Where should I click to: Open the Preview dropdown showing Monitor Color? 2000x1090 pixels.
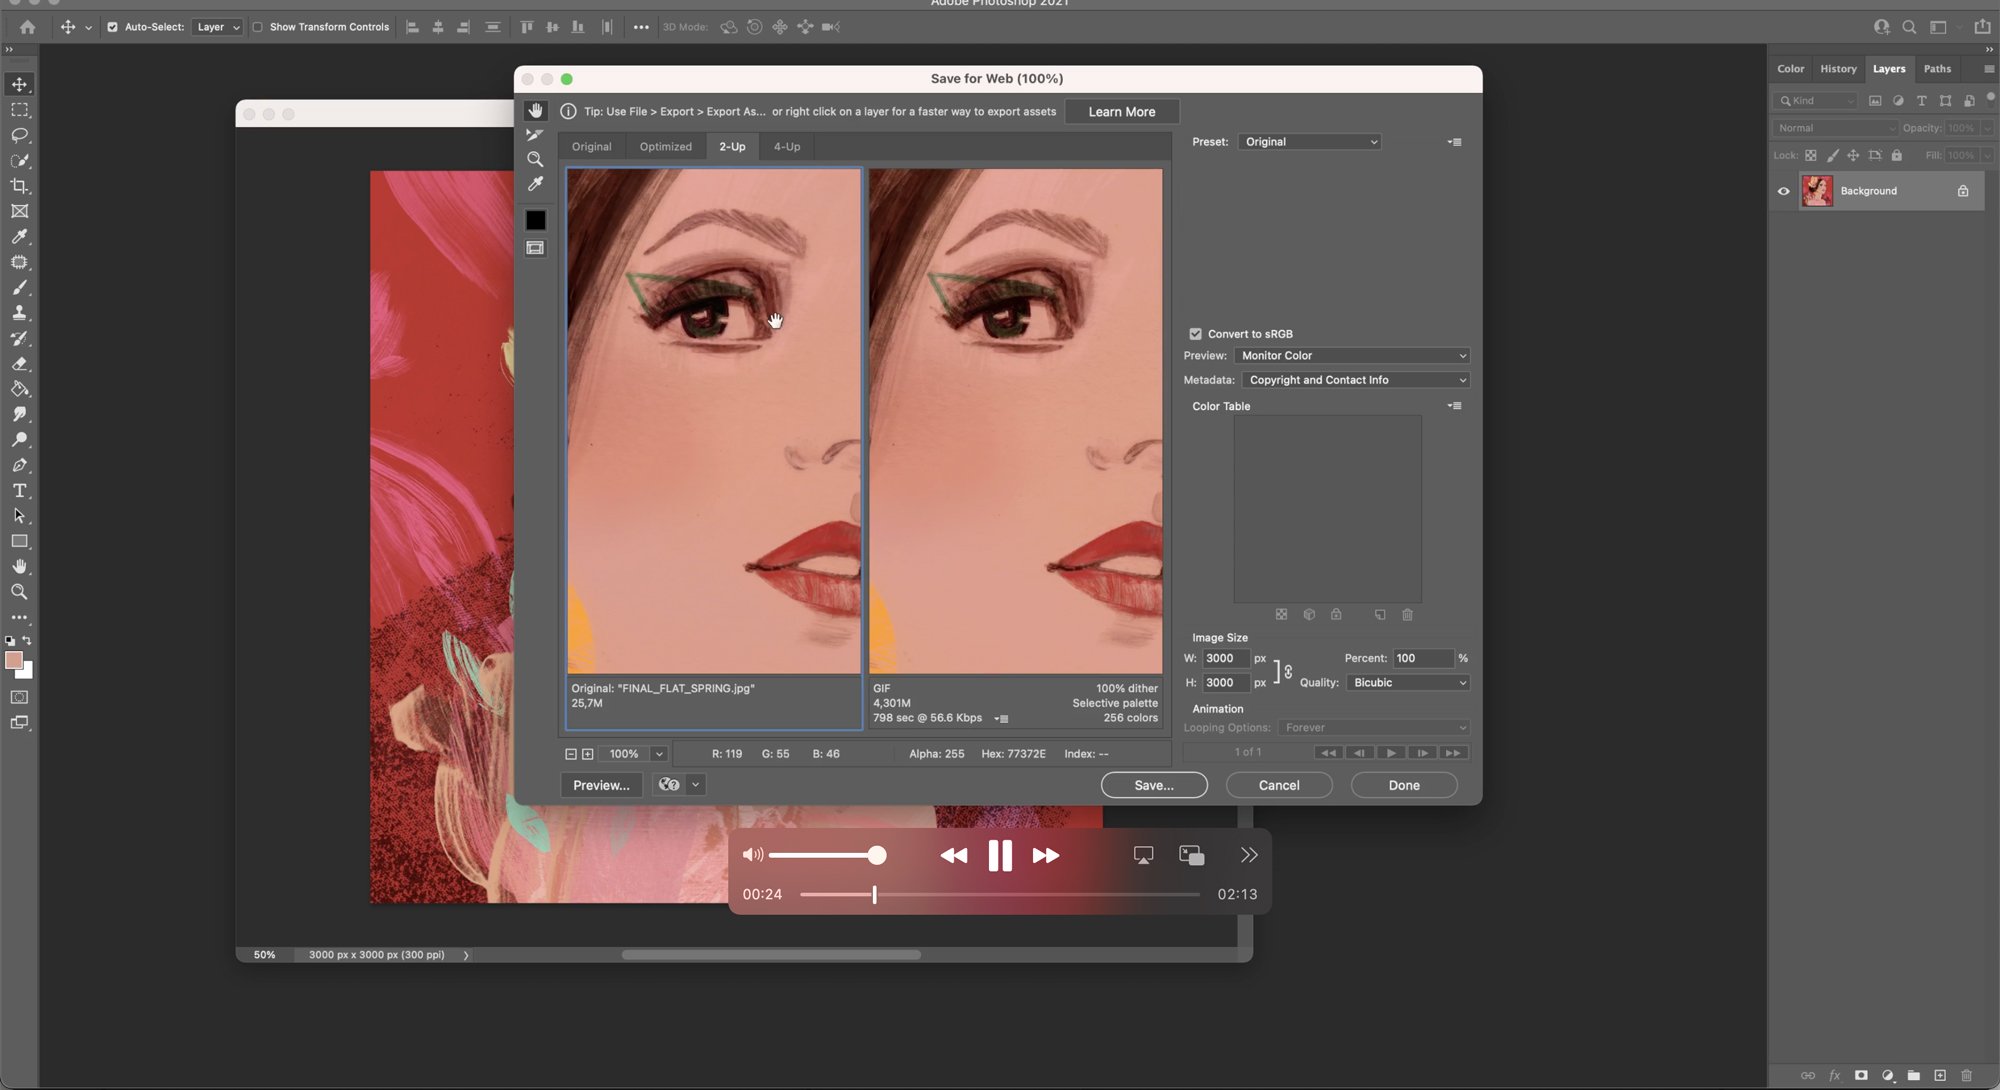pyautogui.click(x=1351, y=356)
